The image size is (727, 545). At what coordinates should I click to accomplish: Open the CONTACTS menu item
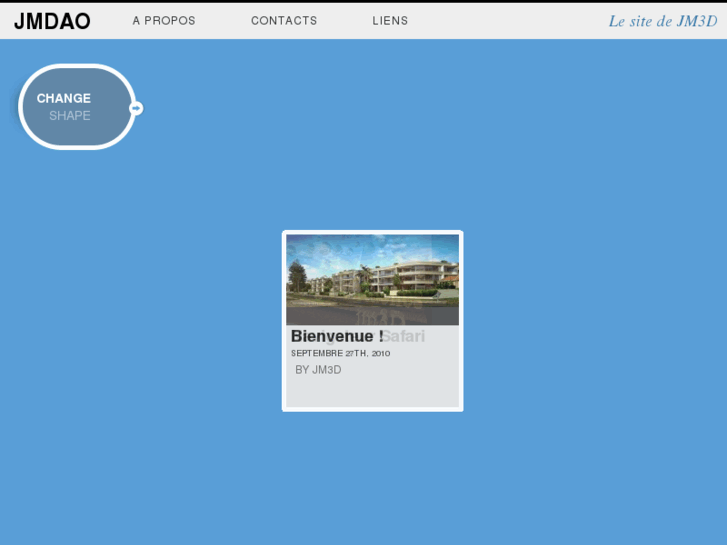[284, 21]
